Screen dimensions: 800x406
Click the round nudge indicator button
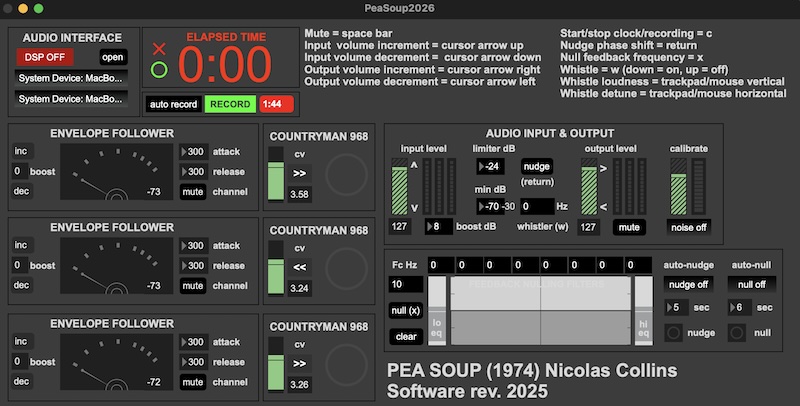(674, 331)
